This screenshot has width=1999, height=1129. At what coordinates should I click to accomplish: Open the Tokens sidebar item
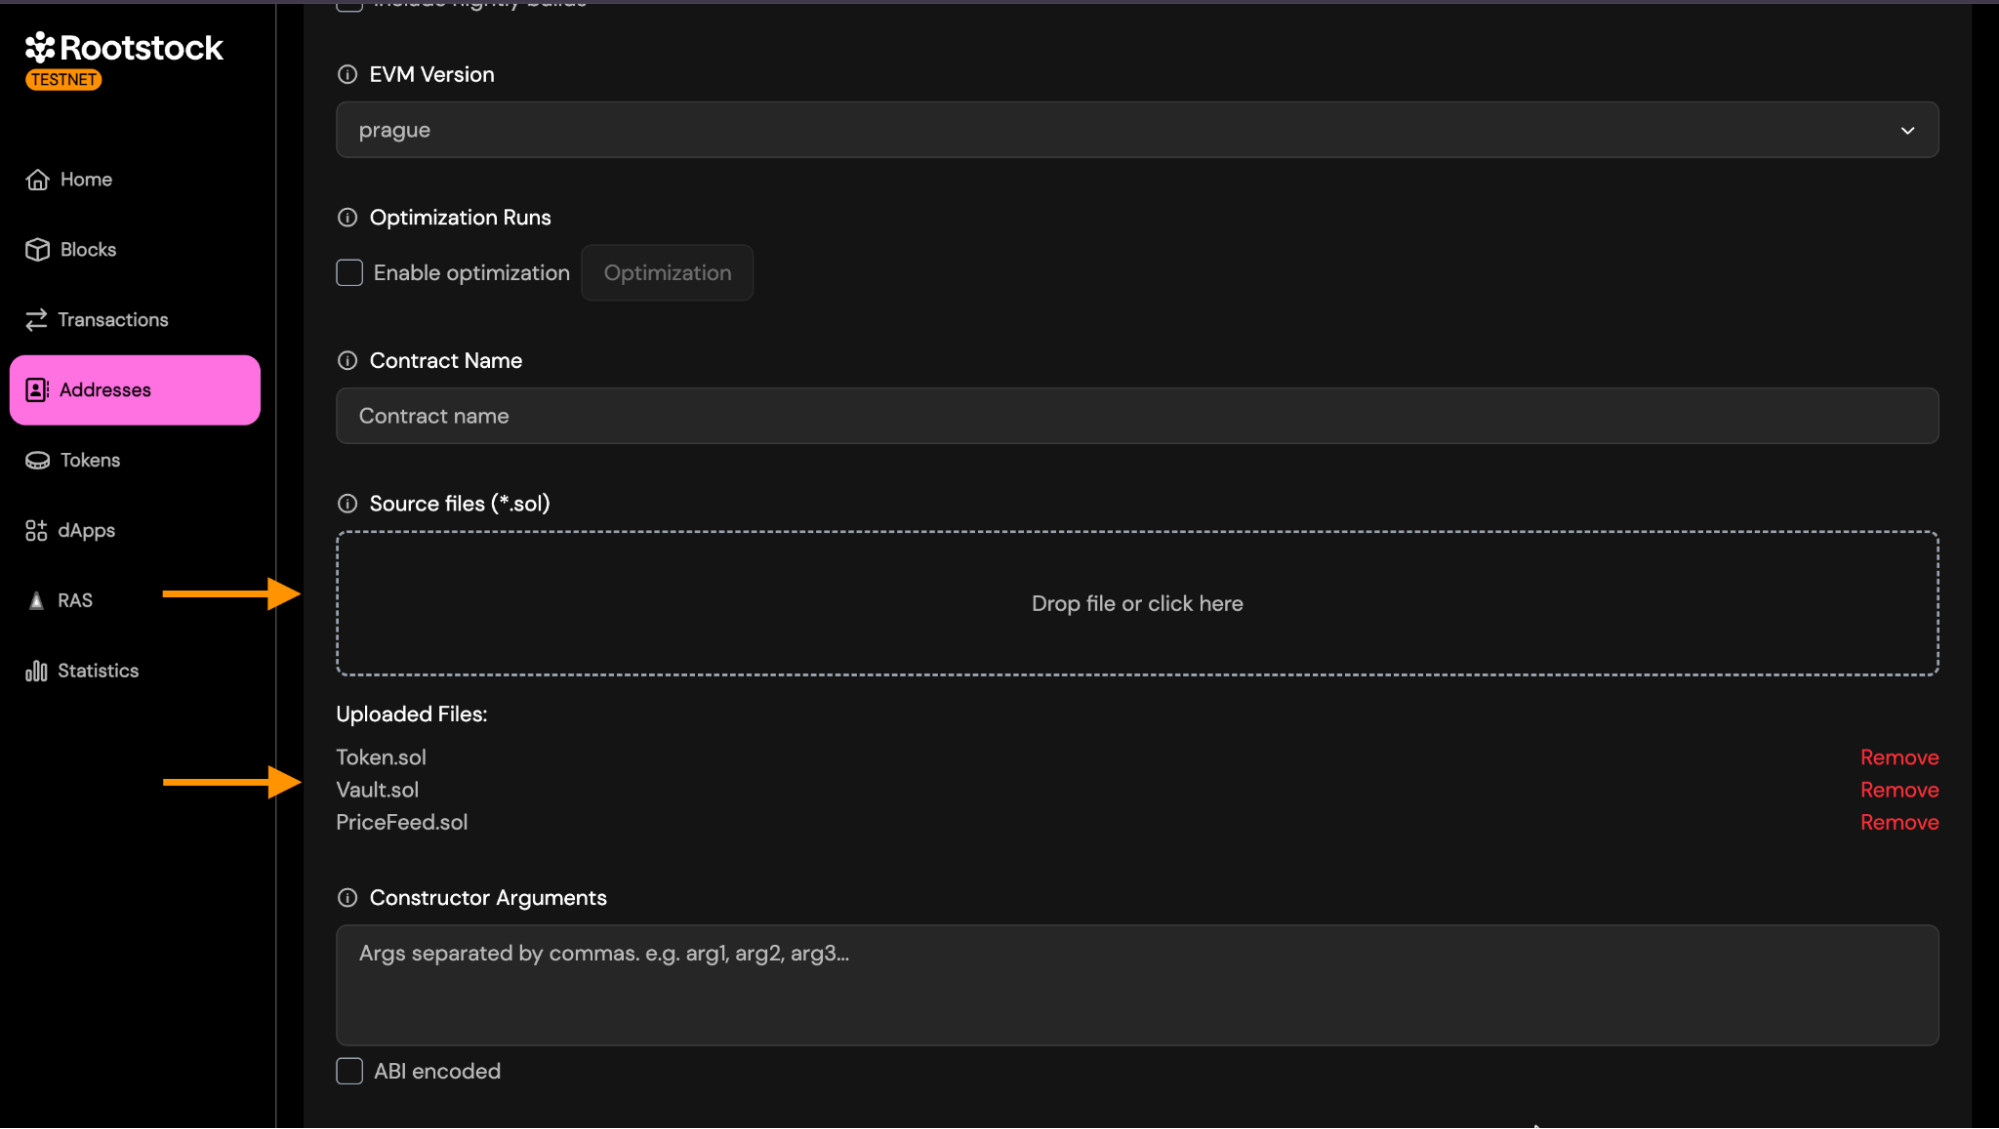[90, 460]
